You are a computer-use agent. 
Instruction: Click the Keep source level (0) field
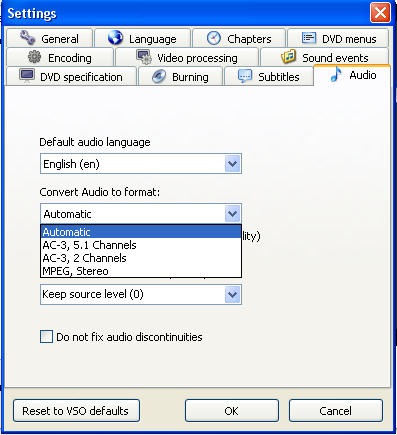click(141, 294)
